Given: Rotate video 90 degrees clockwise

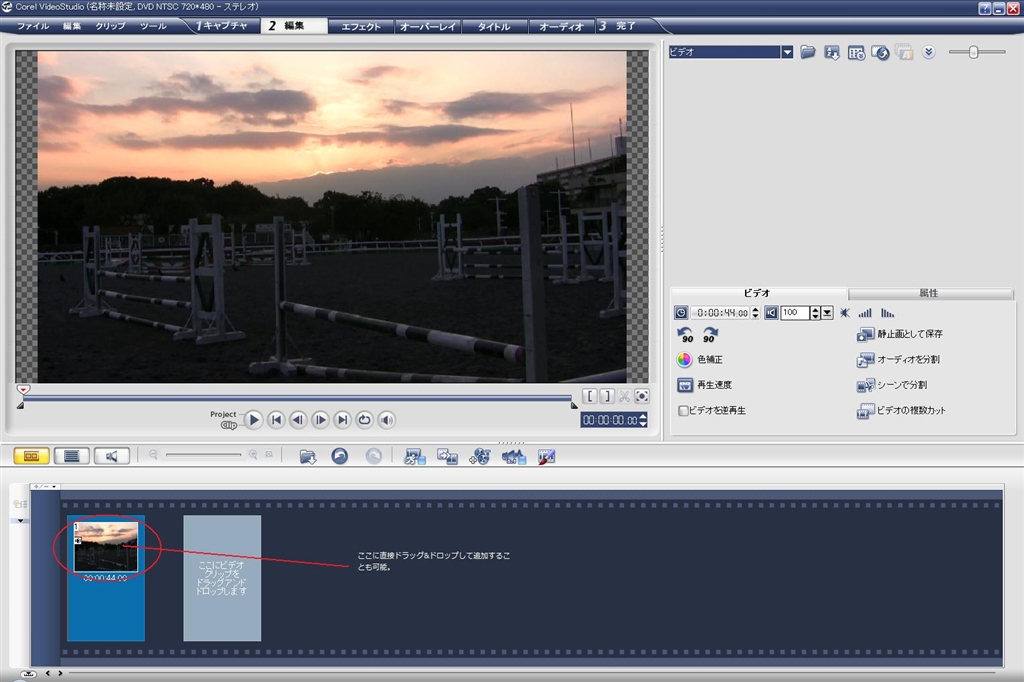Looking at the screenshot, I should coord(710,335).
